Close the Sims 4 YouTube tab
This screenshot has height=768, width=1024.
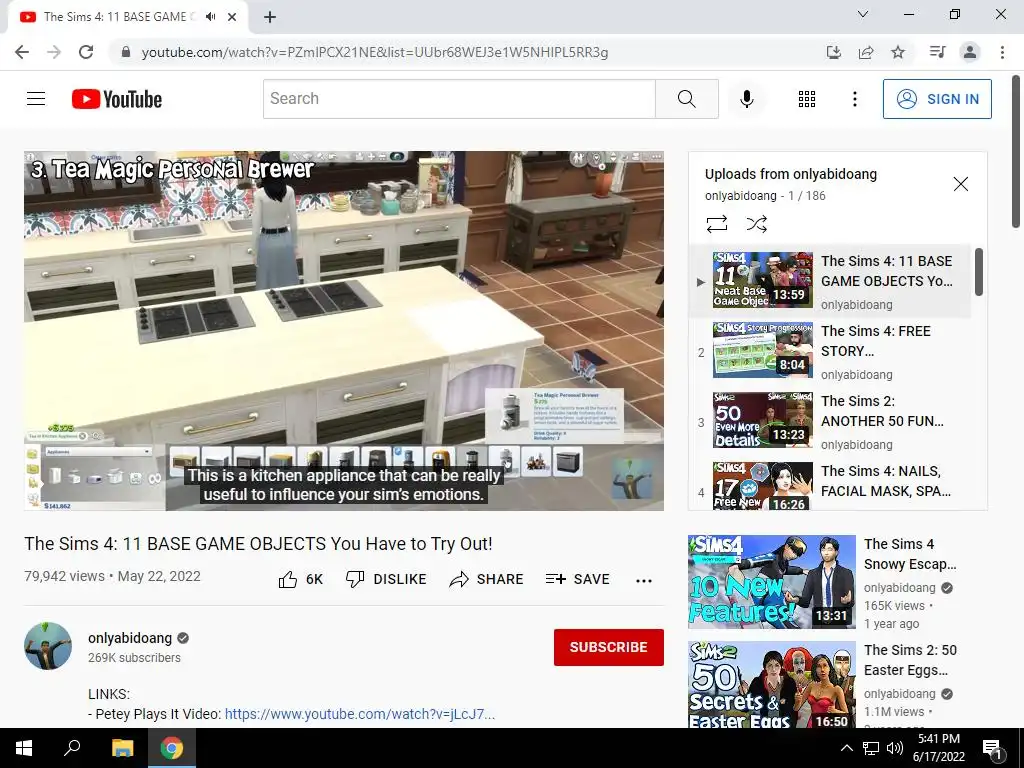[232, 17]
